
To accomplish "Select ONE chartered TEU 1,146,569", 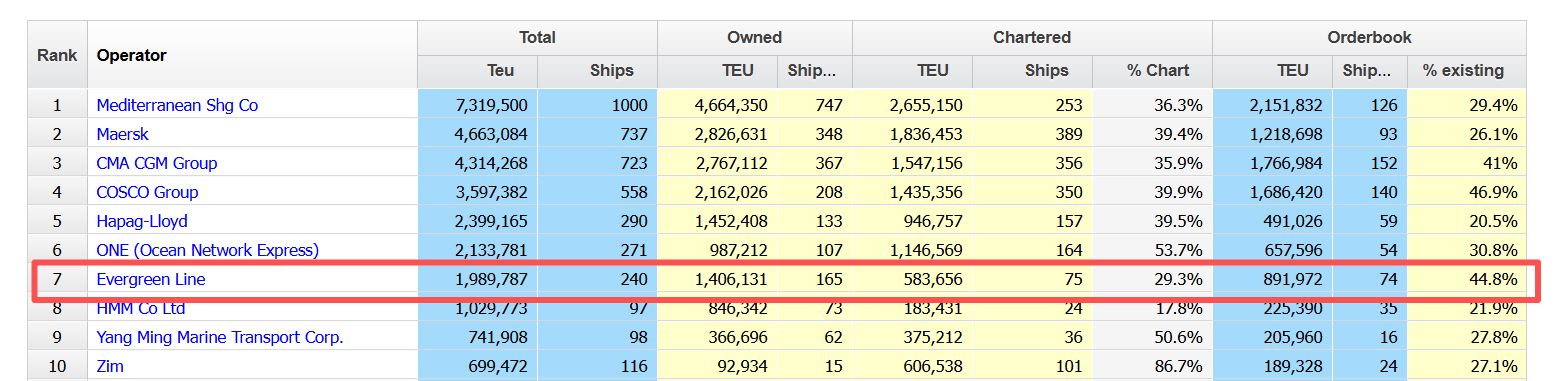I will [x=912, y=250].
